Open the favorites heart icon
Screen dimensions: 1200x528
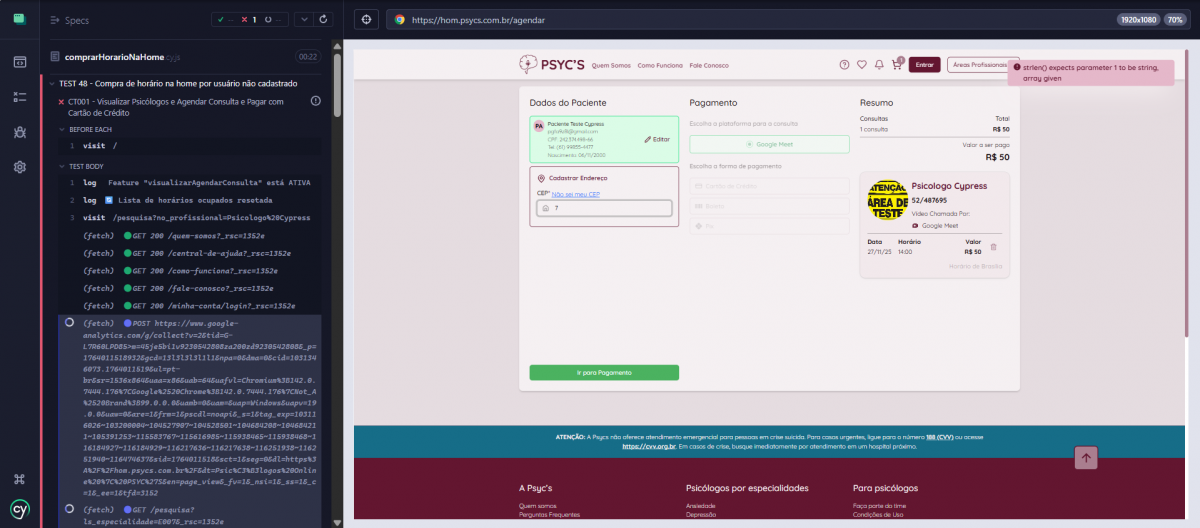coord(862,65)
